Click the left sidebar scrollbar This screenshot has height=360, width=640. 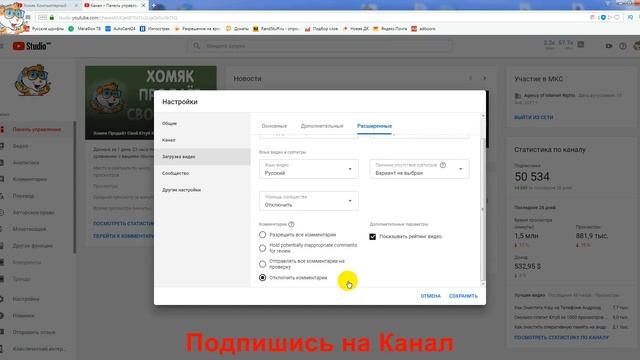(75, 187)
